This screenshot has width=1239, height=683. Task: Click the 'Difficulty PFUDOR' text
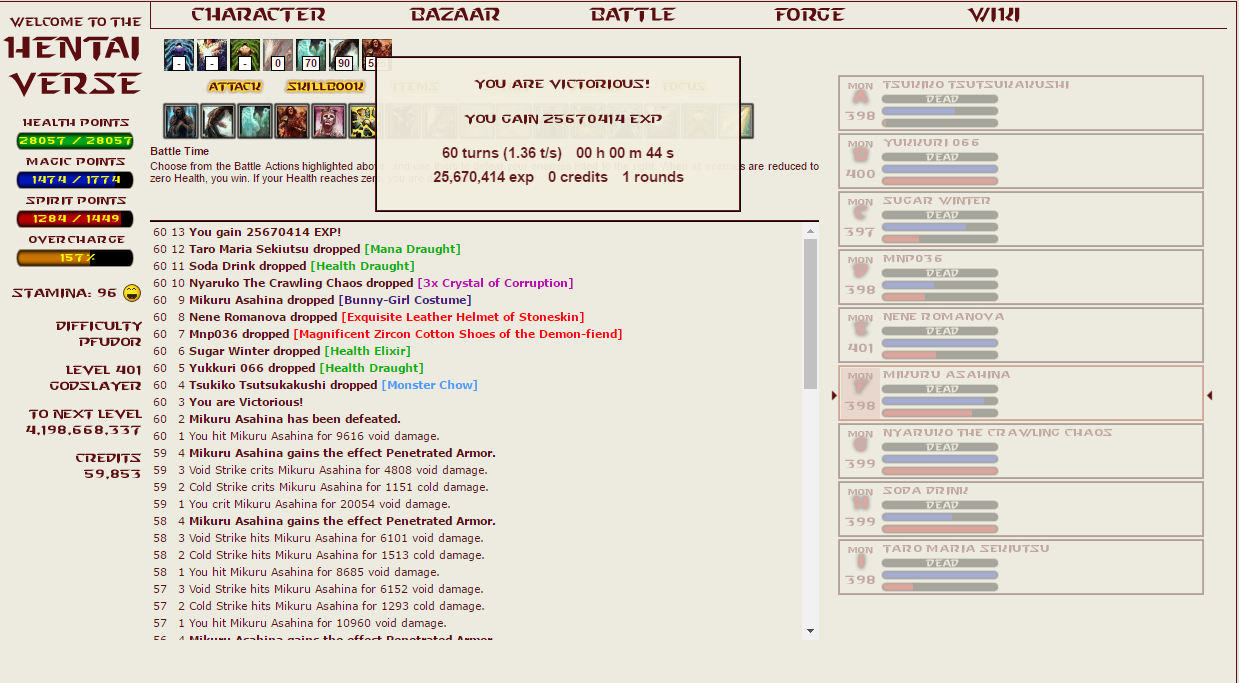point(99,333)
